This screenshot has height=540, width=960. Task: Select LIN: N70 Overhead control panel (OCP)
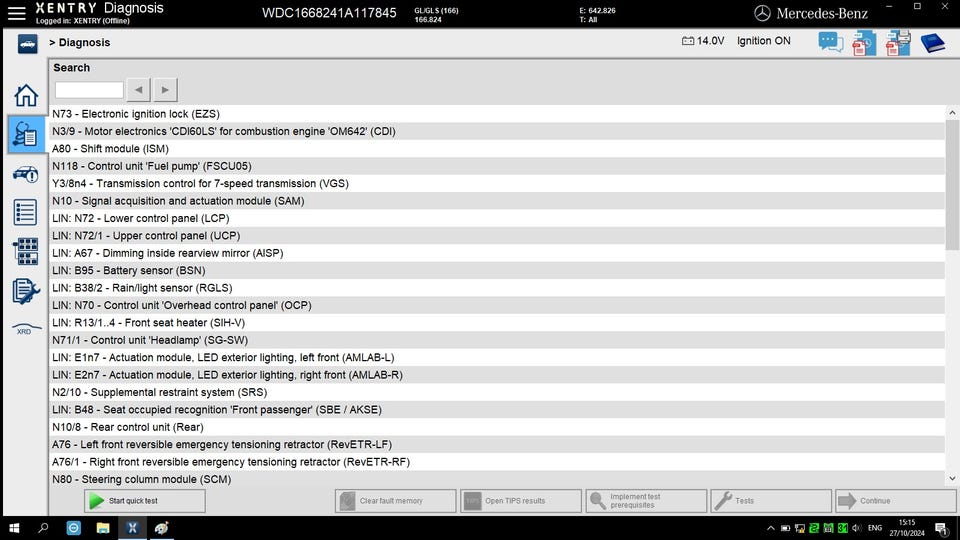(x=497, y=306)
